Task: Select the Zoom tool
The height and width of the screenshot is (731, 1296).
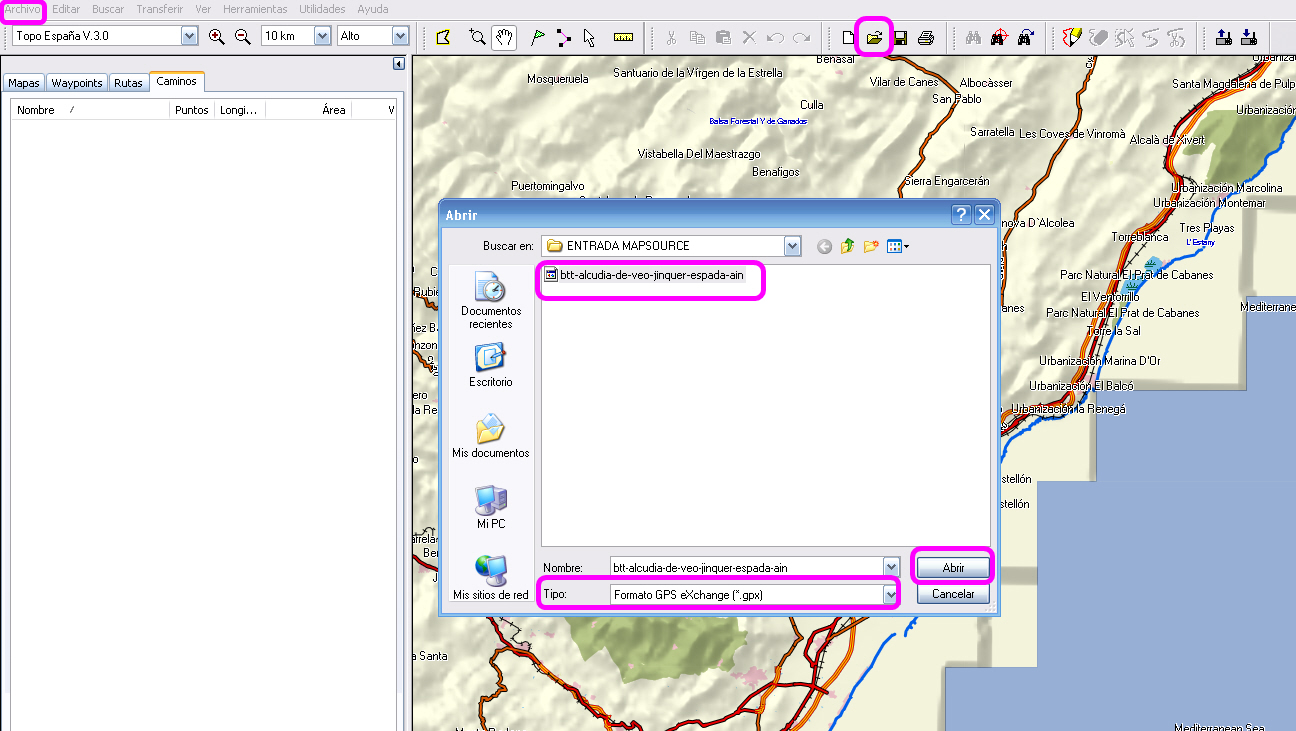Action: click(x=477, y=37)
